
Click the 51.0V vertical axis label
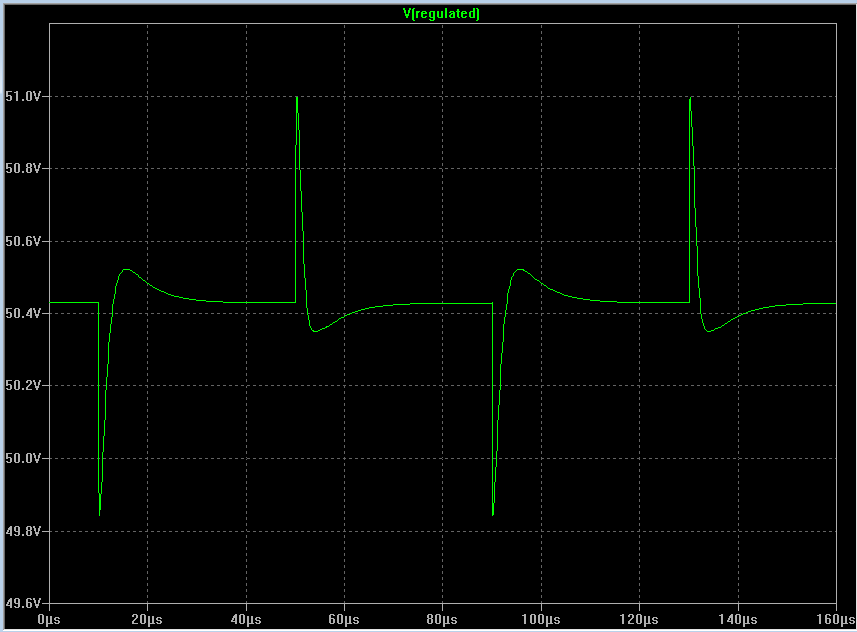(x=23, y=97)
